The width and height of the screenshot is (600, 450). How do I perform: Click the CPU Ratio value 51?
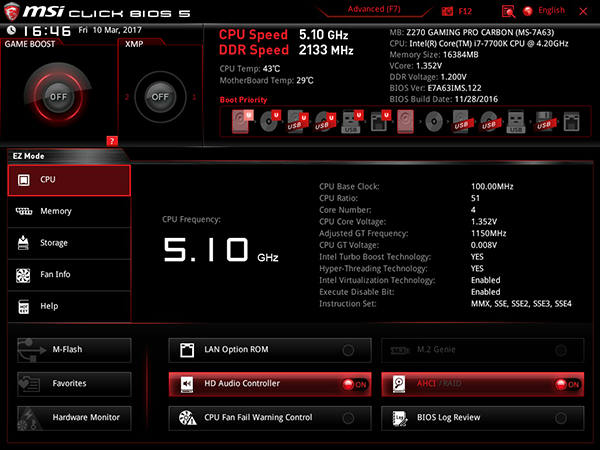coord(475,198)
